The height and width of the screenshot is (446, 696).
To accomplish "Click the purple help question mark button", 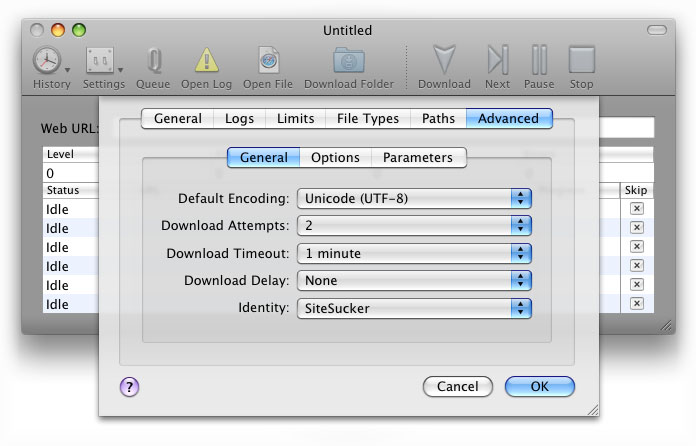I will (x=129, y=387).
